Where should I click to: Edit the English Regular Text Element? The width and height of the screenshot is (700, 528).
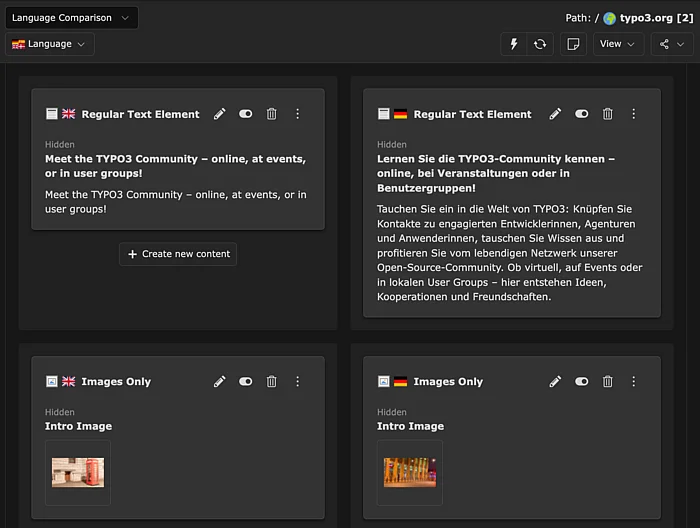(x=219, y=114)
